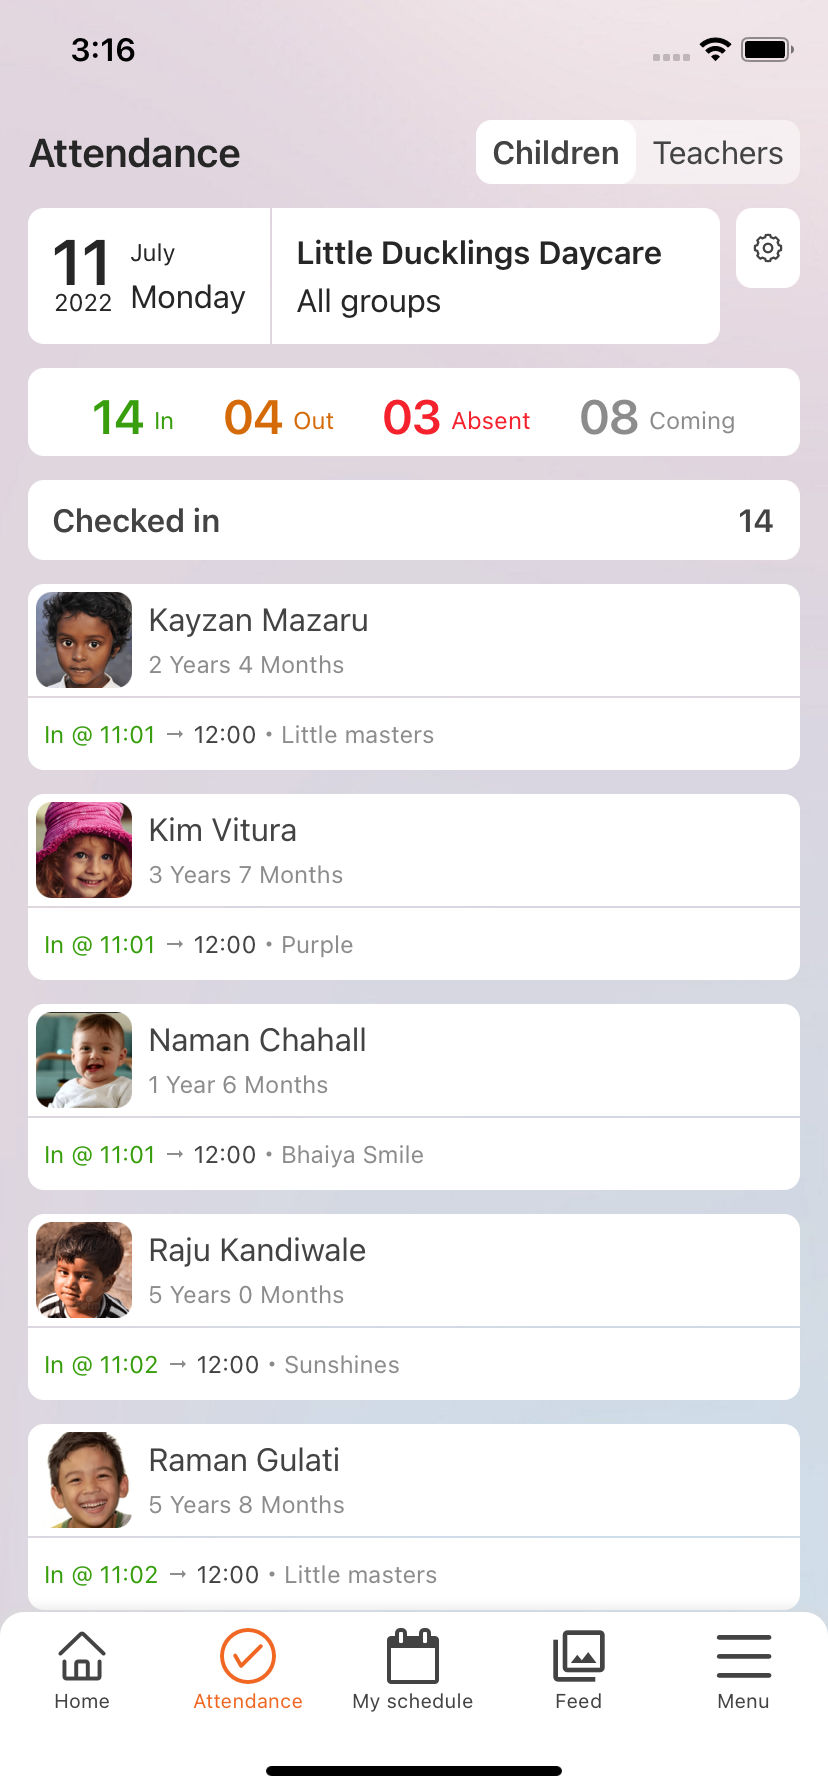Open attendance settings gear icon

[x=767, y=248]
